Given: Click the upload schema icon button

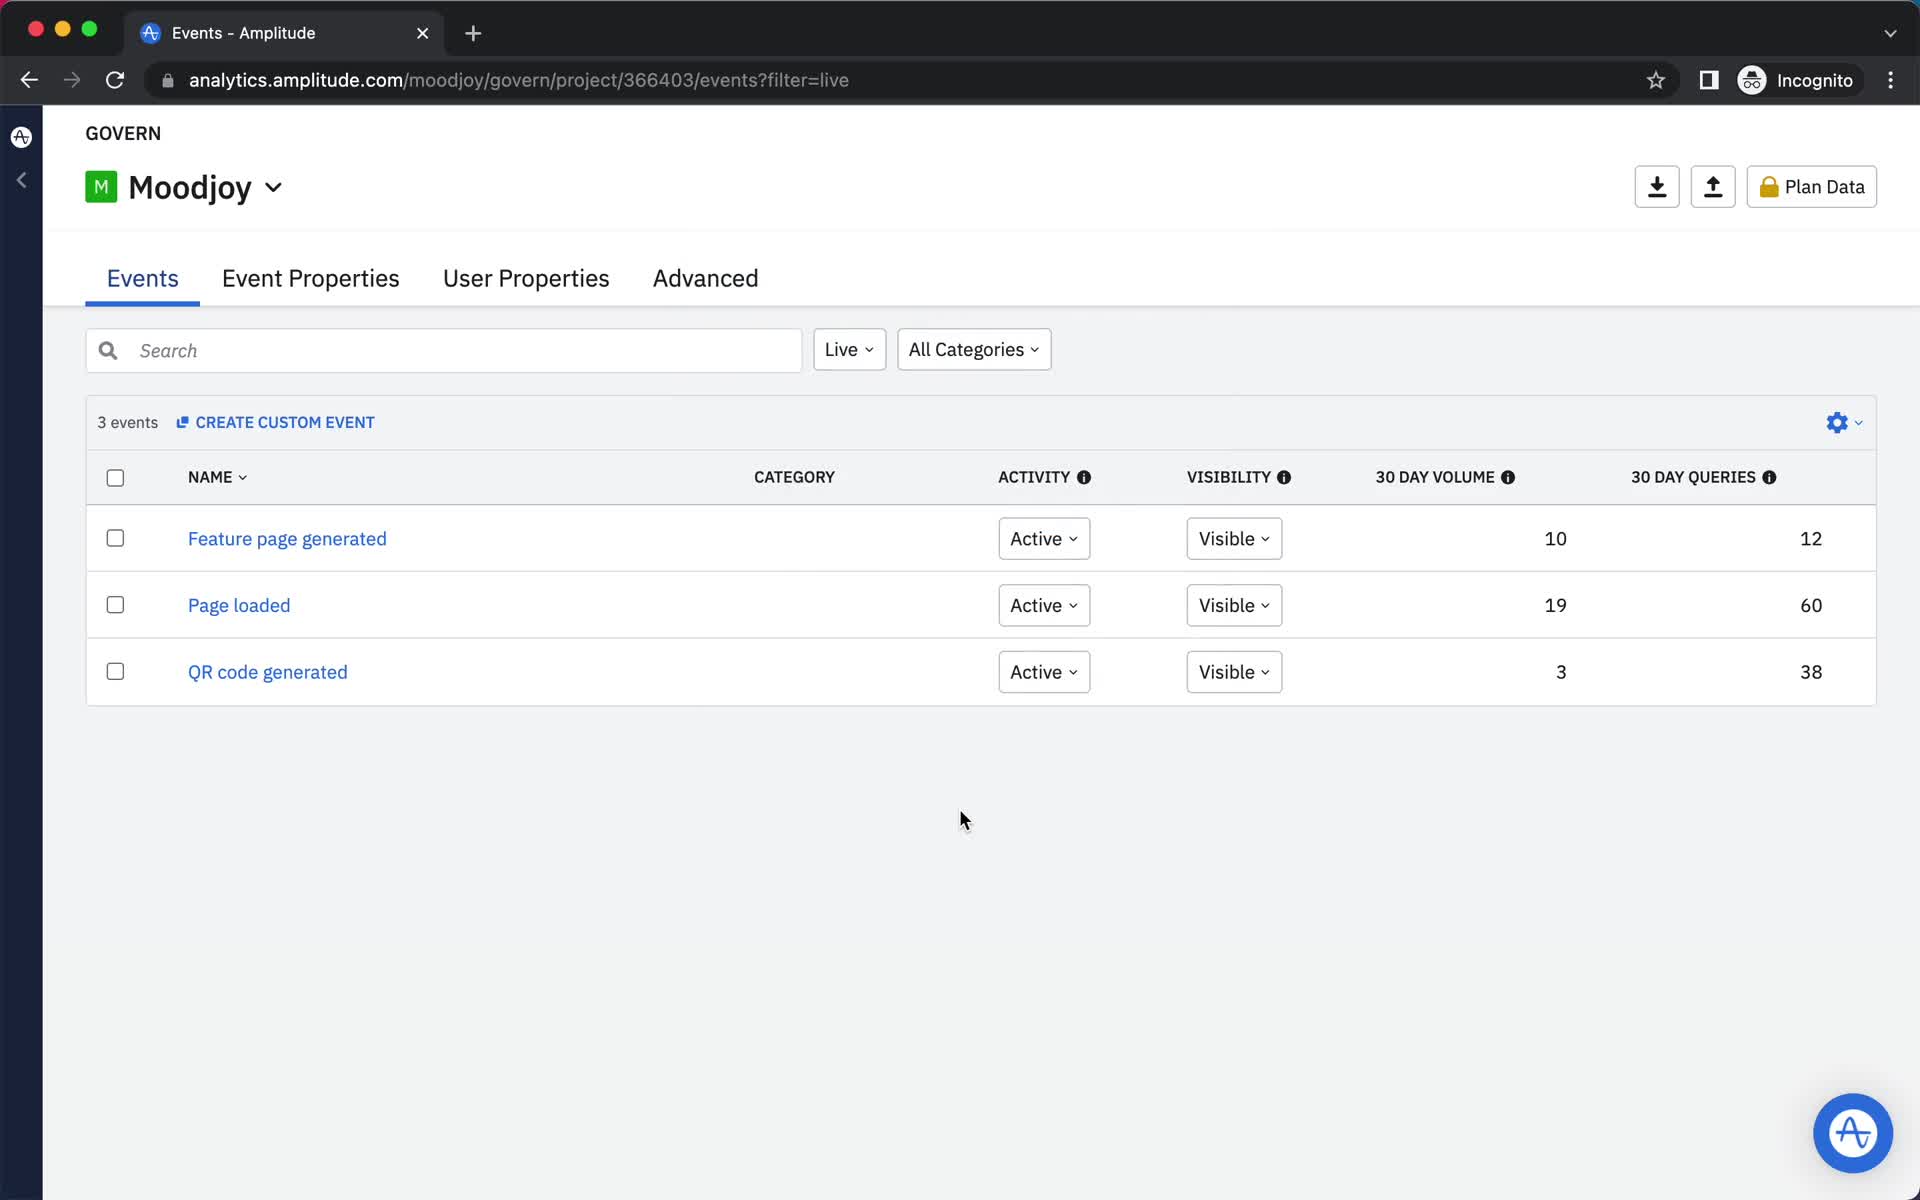Looking at the screenshot, I should pyautogui.click(x=1713, y=187).
